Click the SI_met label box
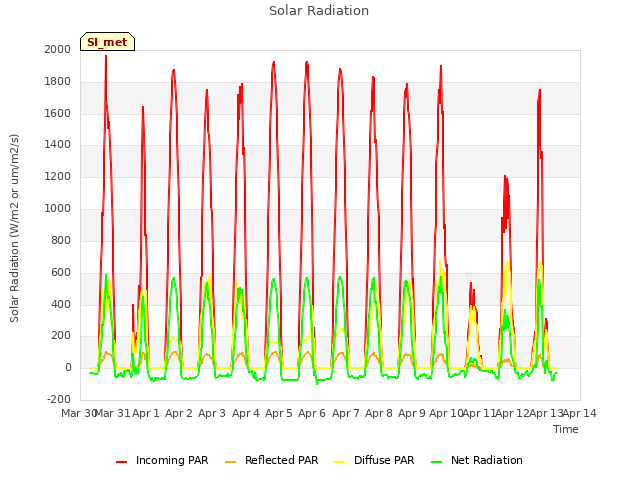The width and height of the screenshot is (640, 480). point(107,42)
